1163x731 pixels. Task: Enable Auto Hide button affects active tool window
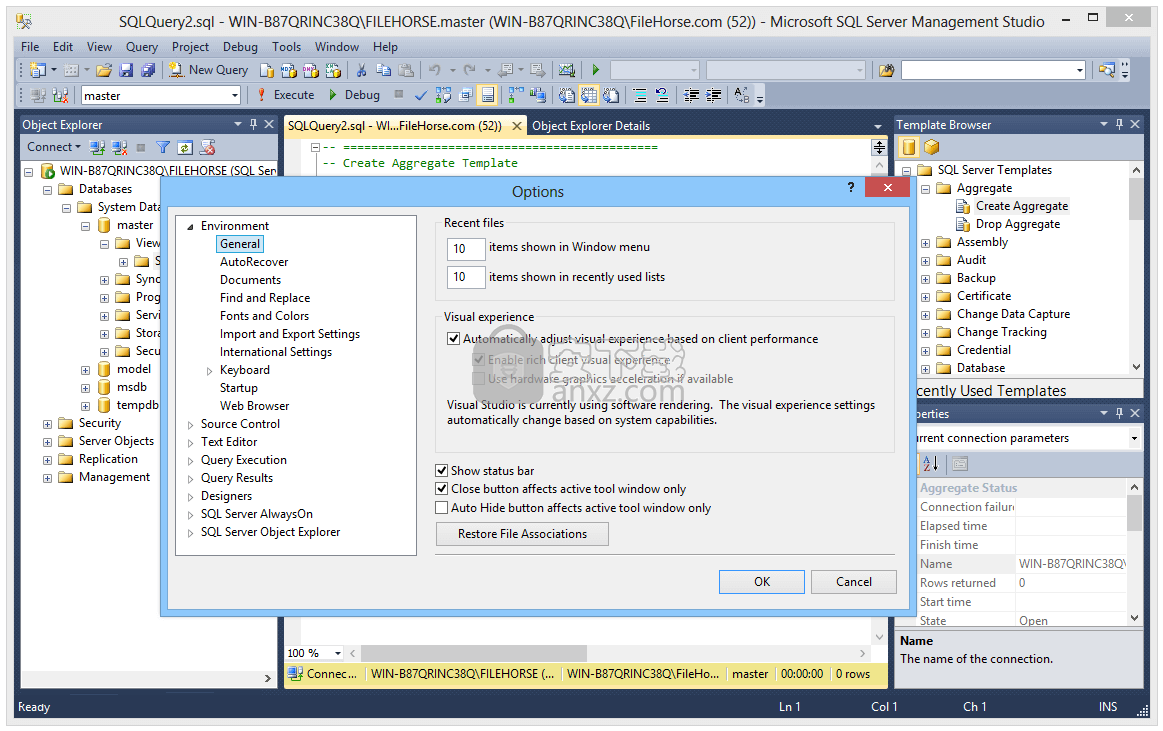441,508
